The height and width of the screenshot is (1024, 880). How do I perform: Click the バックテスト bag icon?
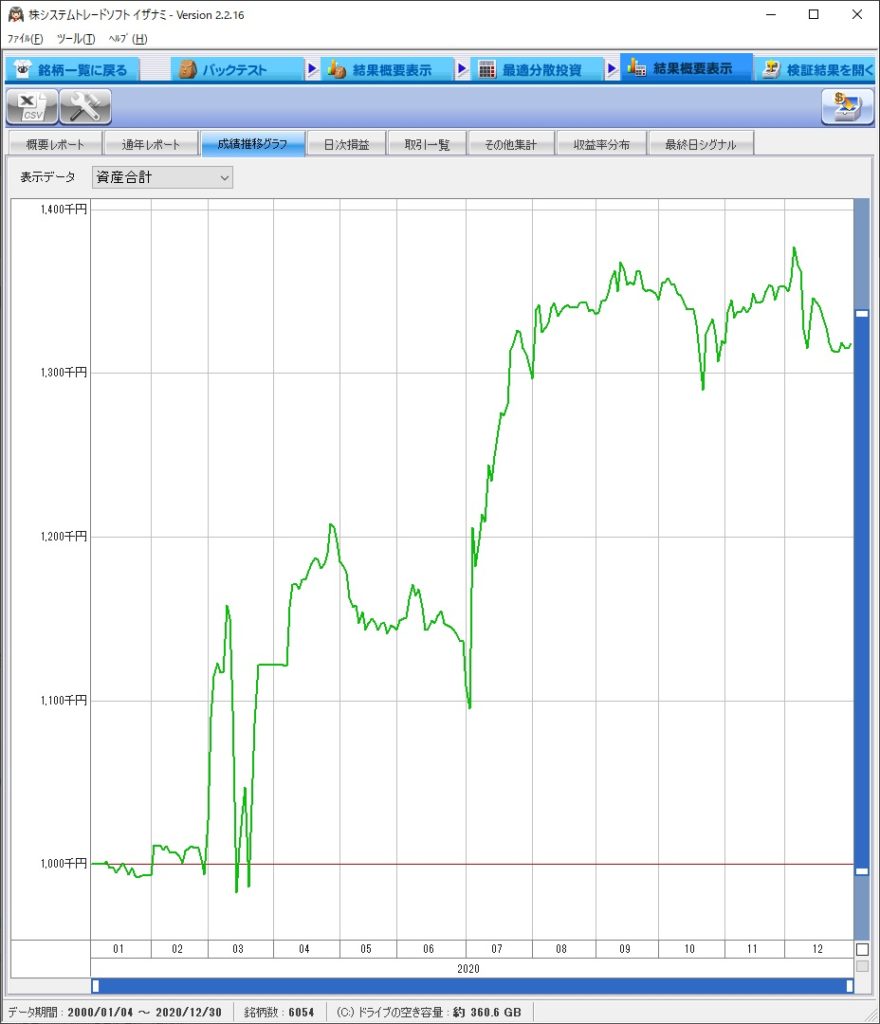[x=187, y=70]
